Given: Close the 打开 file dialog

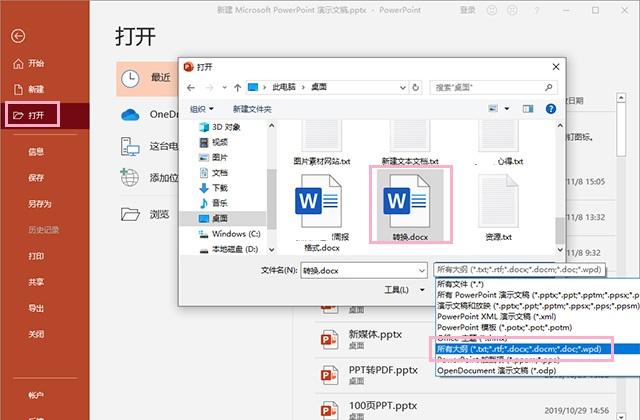Looking at the screenshot, I should [556, 67].
